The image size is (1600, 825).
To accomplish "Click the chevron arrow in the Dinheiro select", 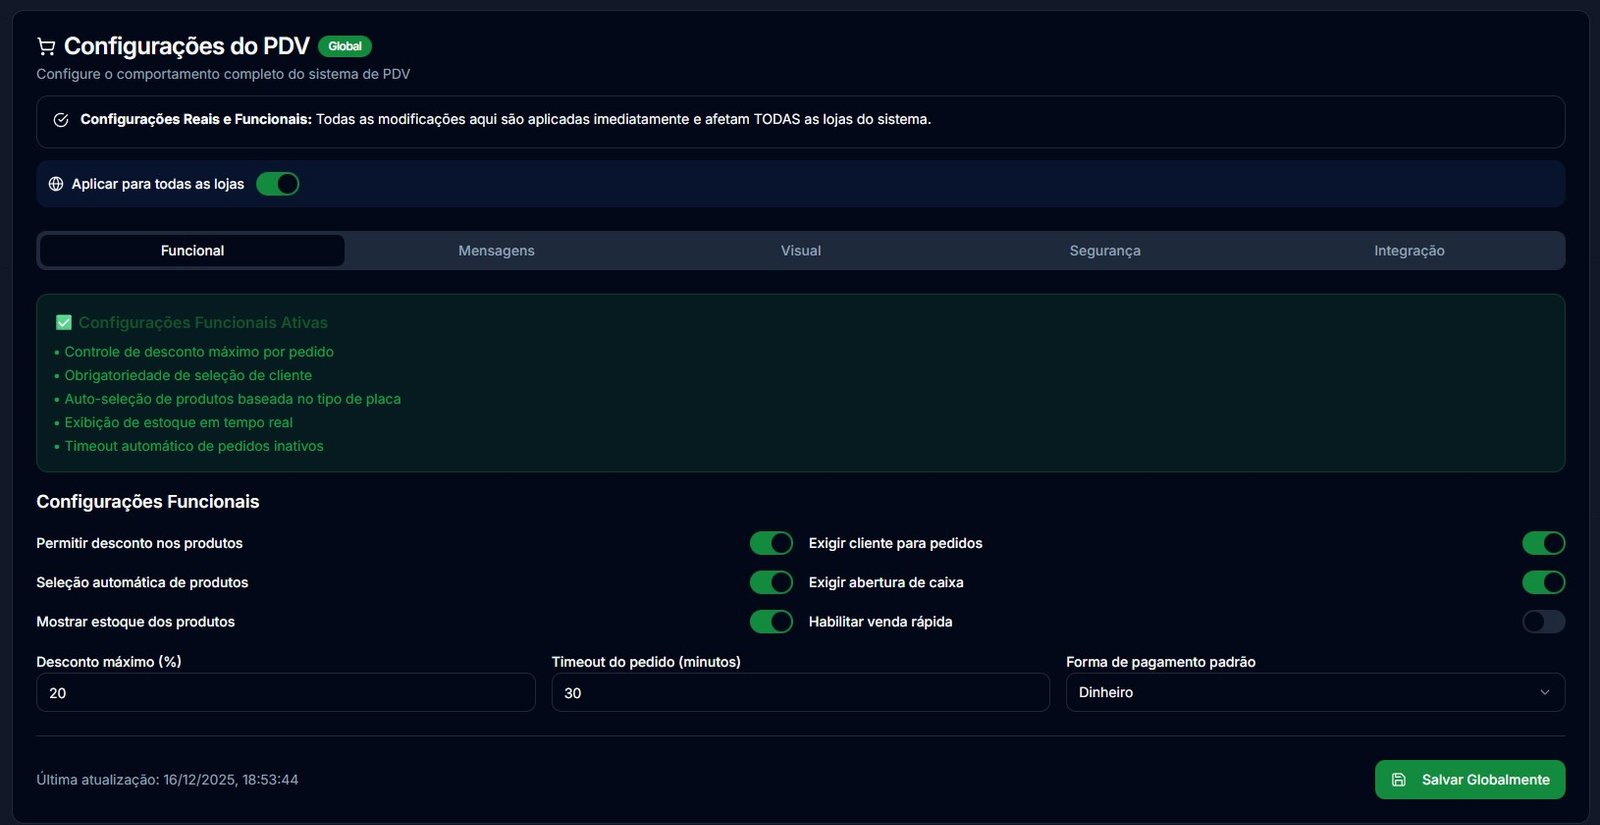I will click(1544, 692).
